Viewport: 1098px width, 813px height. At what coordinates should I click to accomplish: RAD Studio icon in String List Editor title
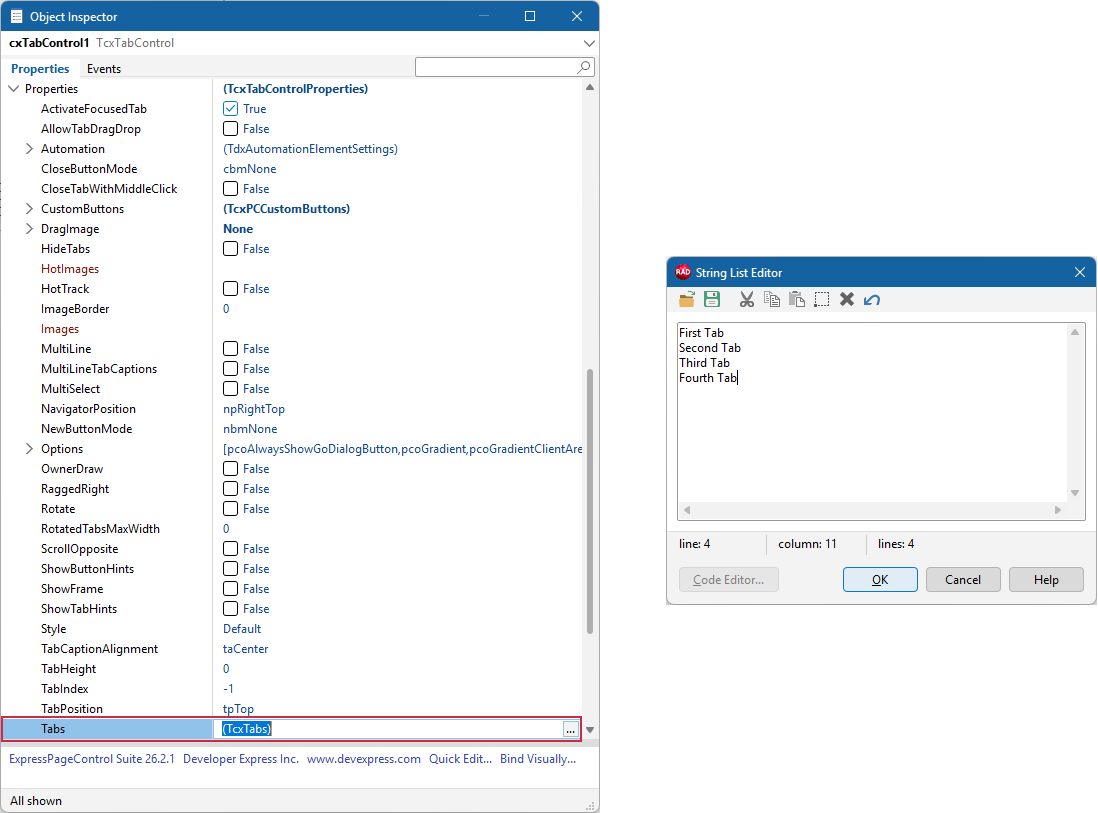coord(683,272)
